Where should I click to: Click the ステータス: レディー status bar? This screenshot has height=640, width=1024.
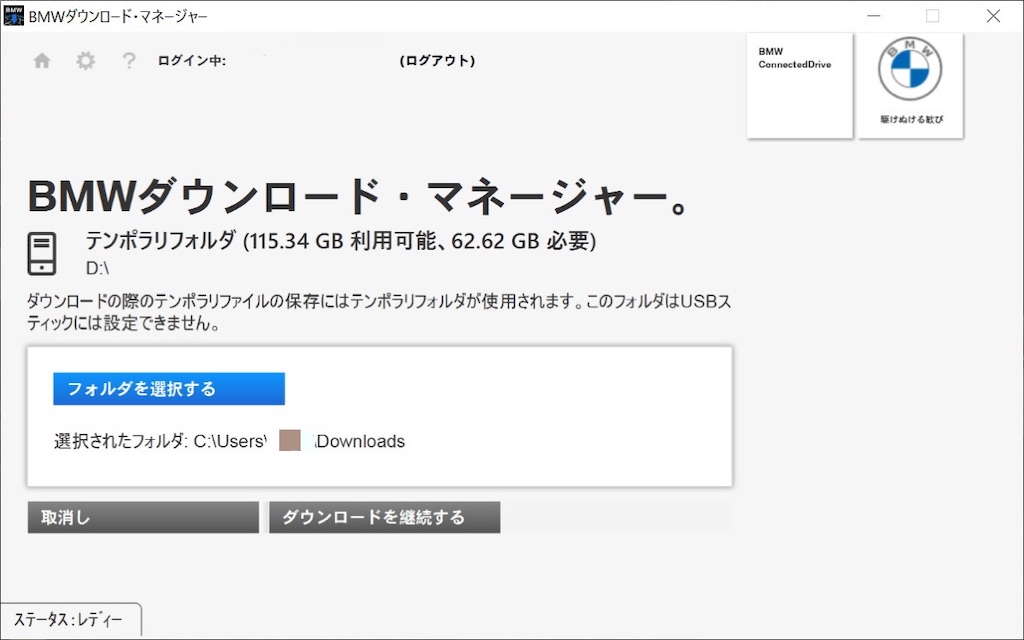[70, 620]
